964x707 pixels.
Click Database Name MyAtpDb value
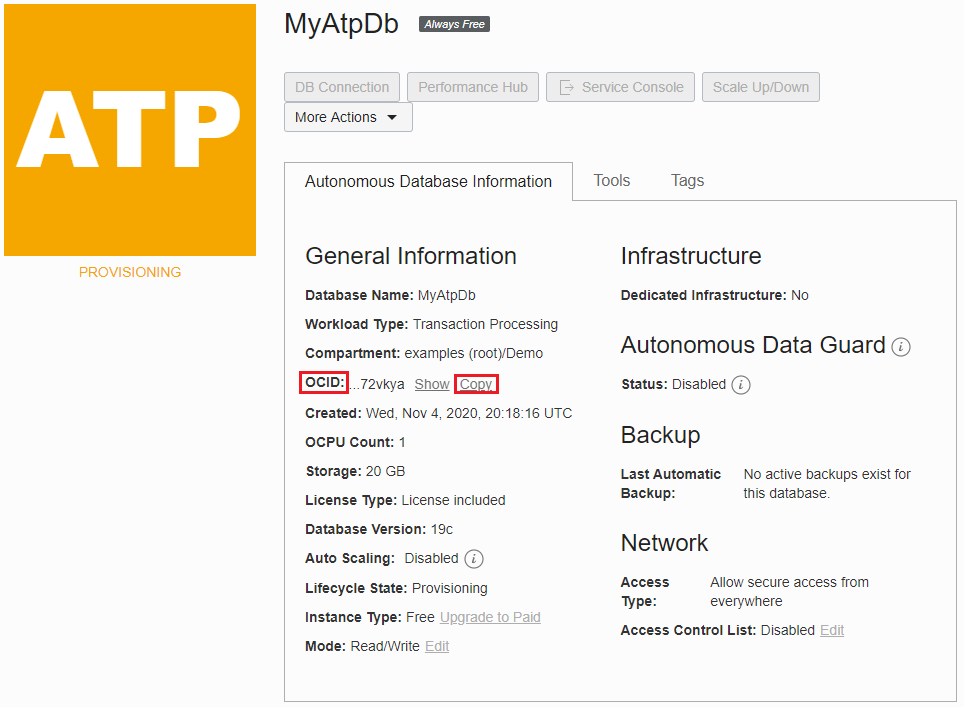(446, 296)
